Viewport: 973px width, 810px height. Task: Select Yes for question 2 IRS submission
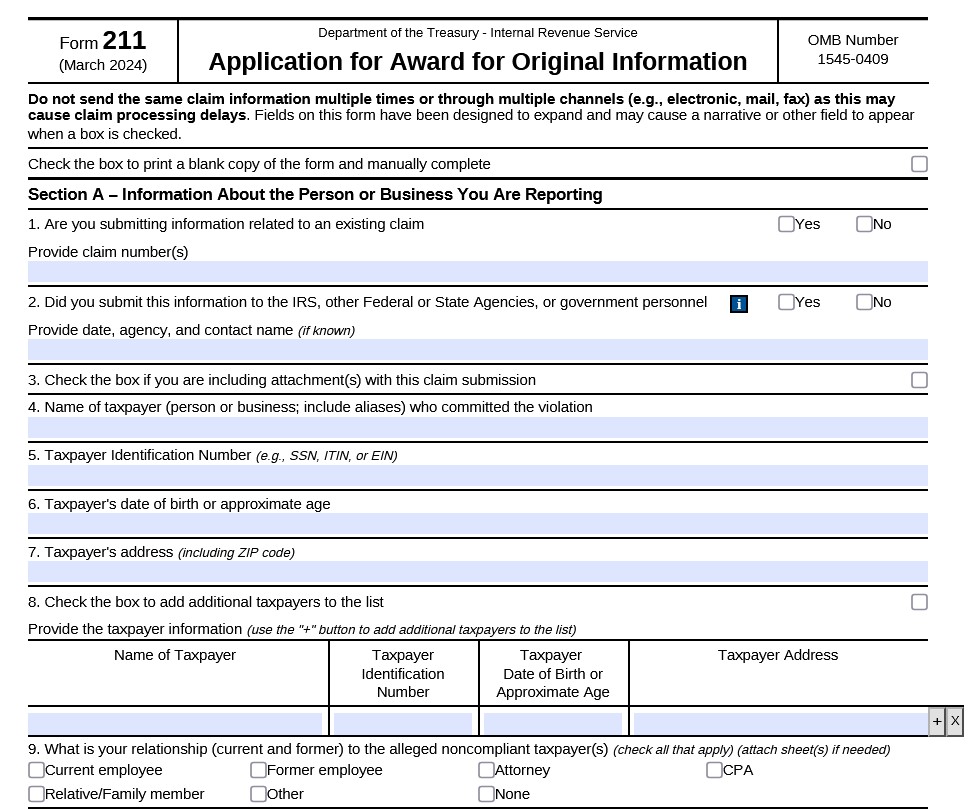pos(786,302)
